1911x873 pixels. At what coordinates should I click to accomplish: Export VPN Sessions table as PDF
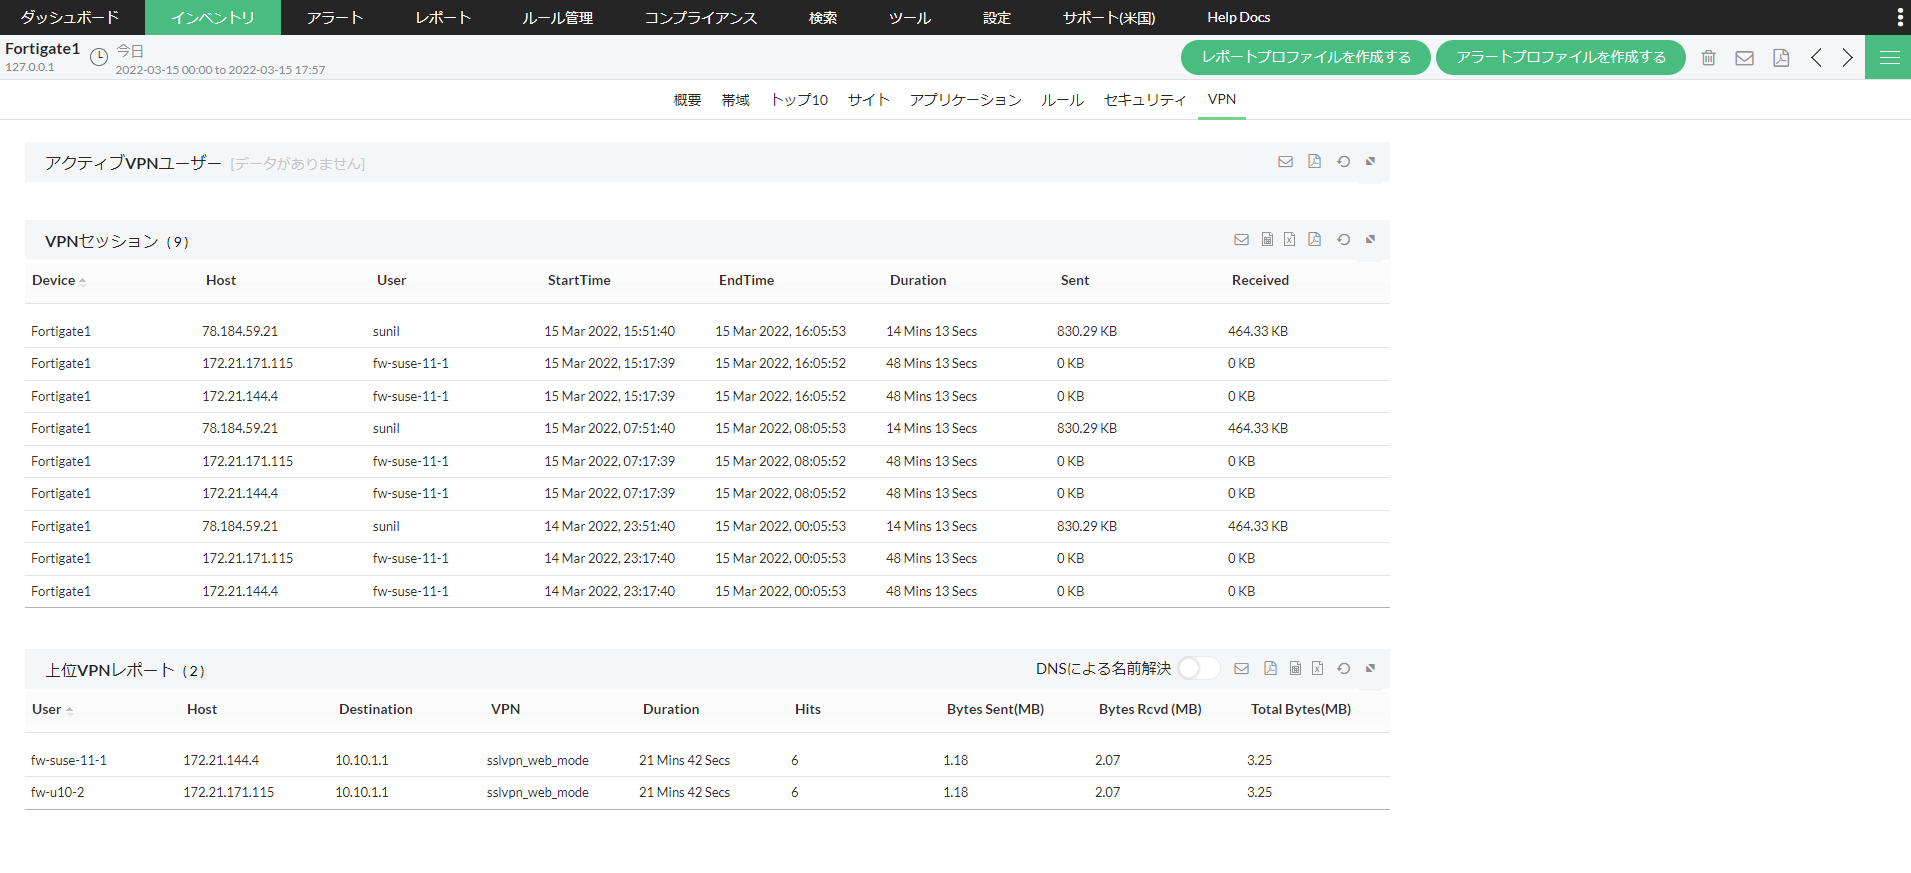(1314, 240)
